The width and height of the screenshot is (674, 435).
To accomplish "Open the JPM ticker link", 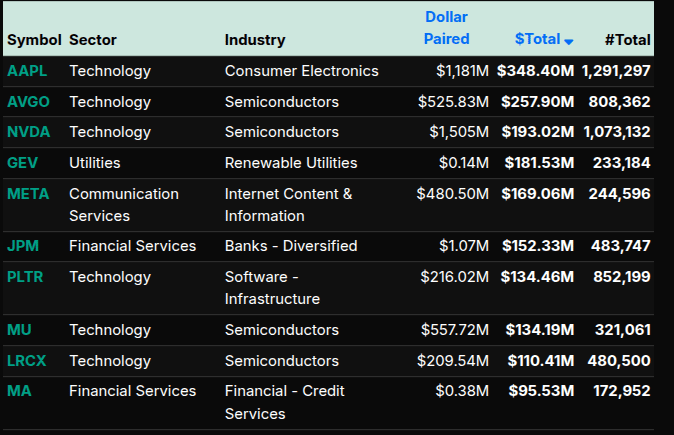I will coord(23,246).
